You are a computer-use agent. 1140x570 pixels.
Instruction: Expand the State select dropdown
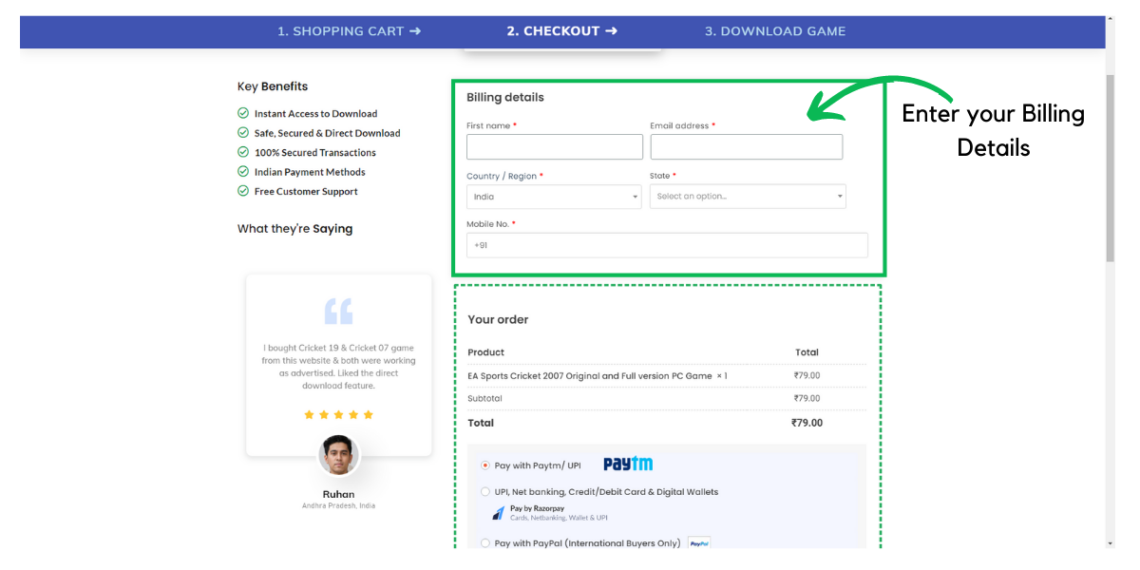(x=747, y=197)
